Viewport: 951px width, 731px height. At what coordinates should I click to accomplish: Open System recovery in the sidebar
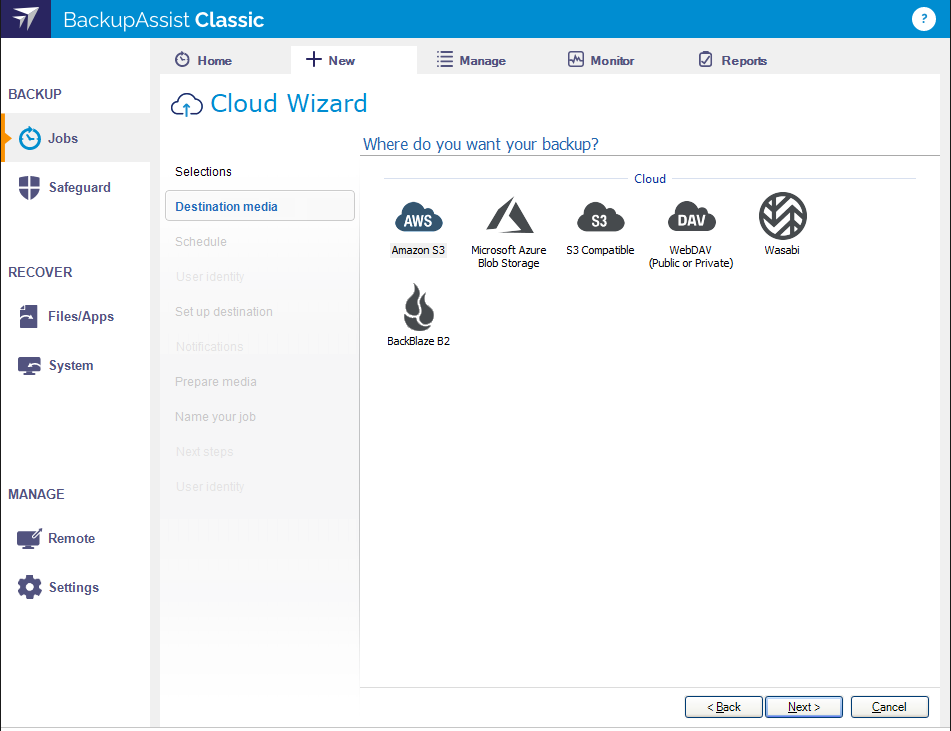[75, 365]
